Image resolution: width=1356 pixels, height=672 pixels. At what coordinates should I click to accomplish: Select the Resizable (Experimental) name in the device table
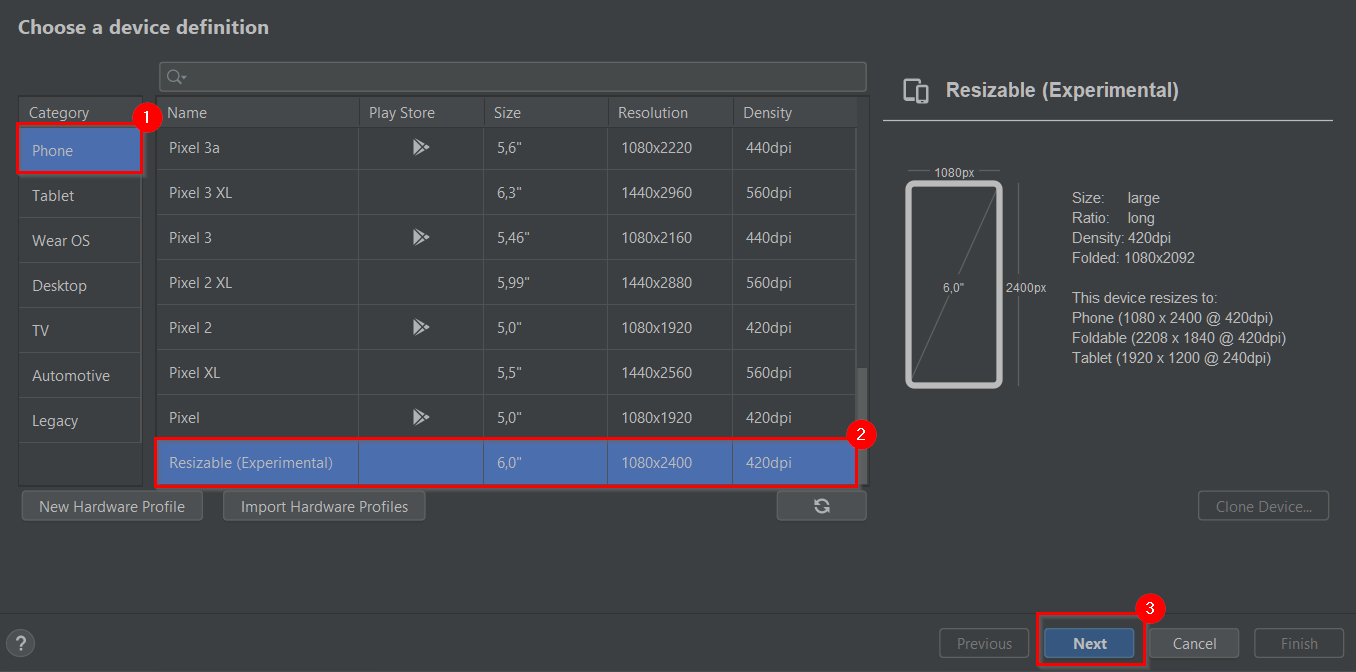(x=251, y=463)
